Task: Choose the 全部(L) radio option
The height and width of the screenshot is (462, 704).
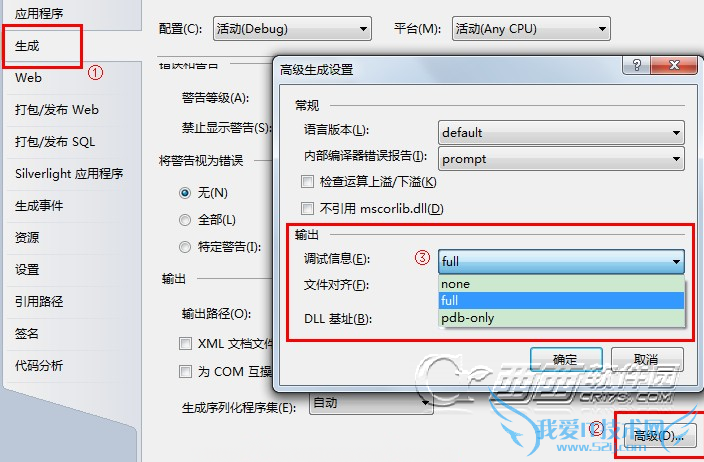Action: pos(185,220)
